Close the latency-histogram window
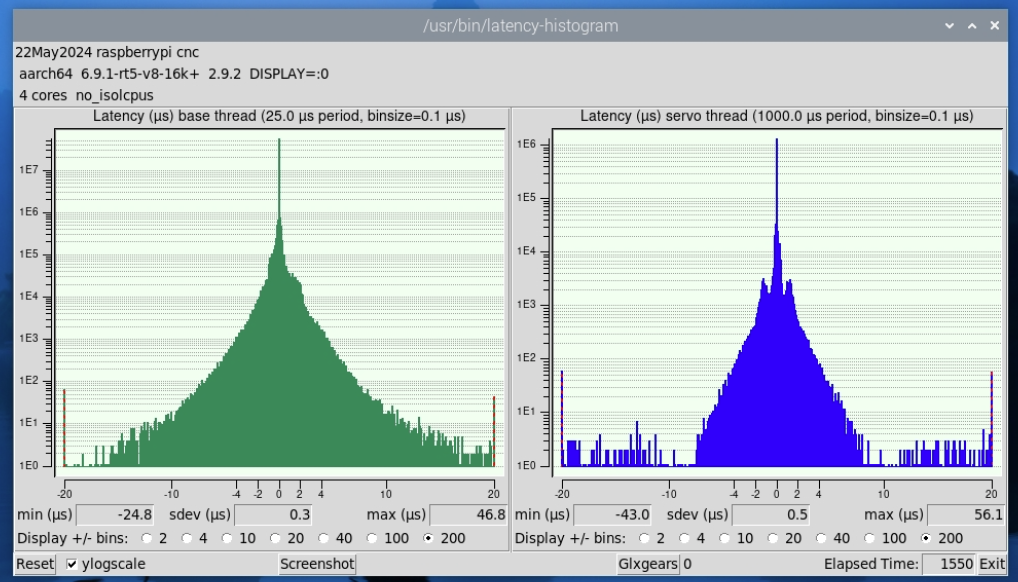The width and height of the screenshot is (1018, 582). (x=995, y=26)
